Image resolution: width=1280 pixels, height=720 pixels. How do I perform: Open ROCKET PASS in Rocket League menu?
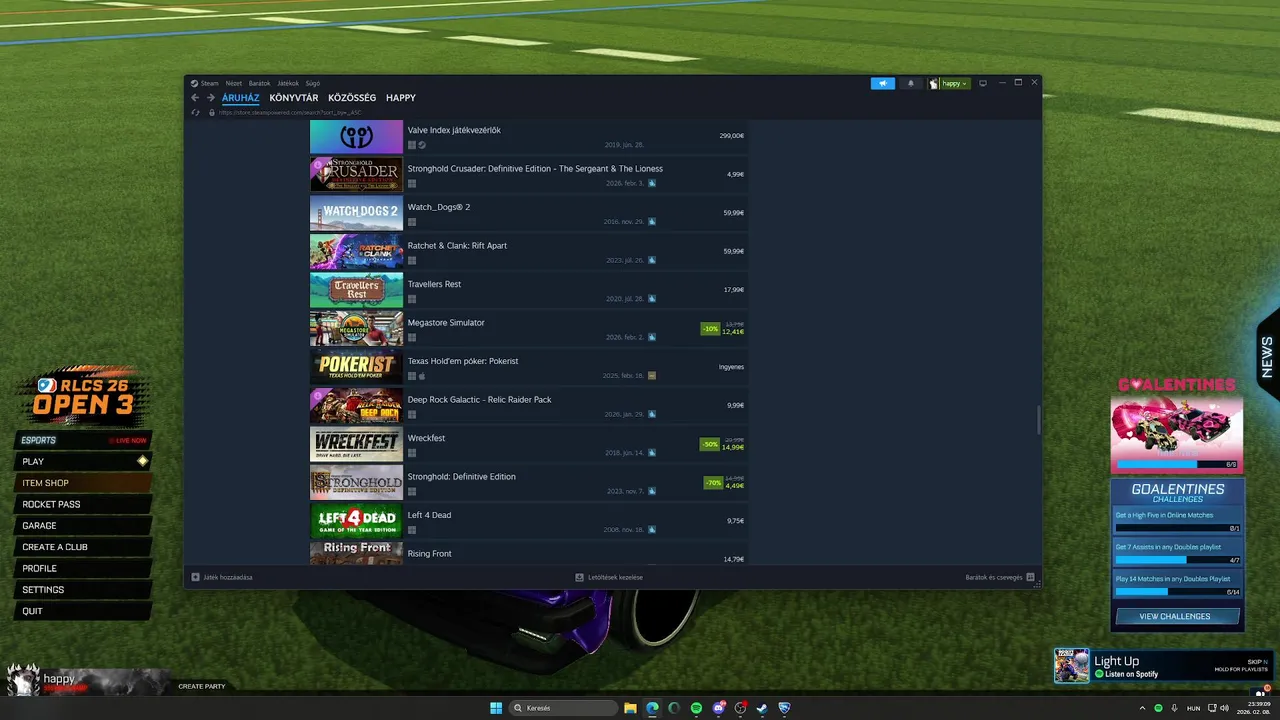83,504
